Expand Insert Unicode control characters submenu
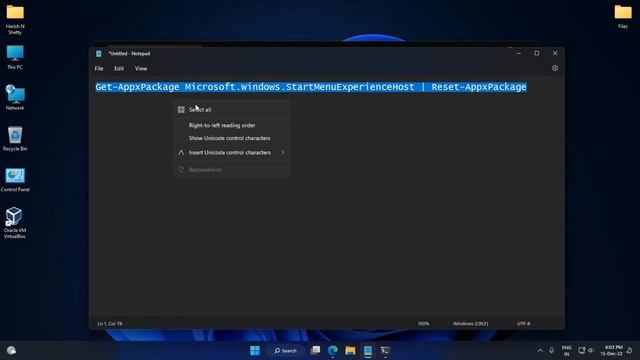Viewport: 640px width, 360px height. coord(232,152)
